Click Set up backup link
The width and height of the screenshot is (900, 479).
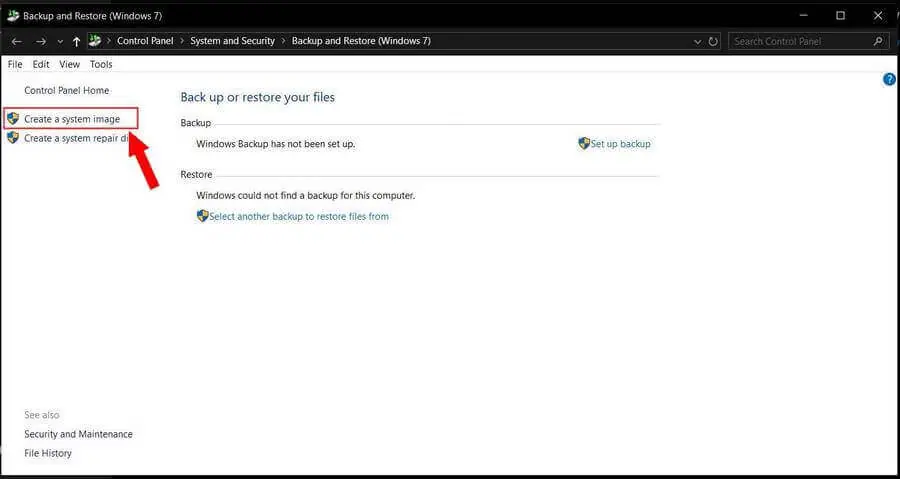(620, 144)
